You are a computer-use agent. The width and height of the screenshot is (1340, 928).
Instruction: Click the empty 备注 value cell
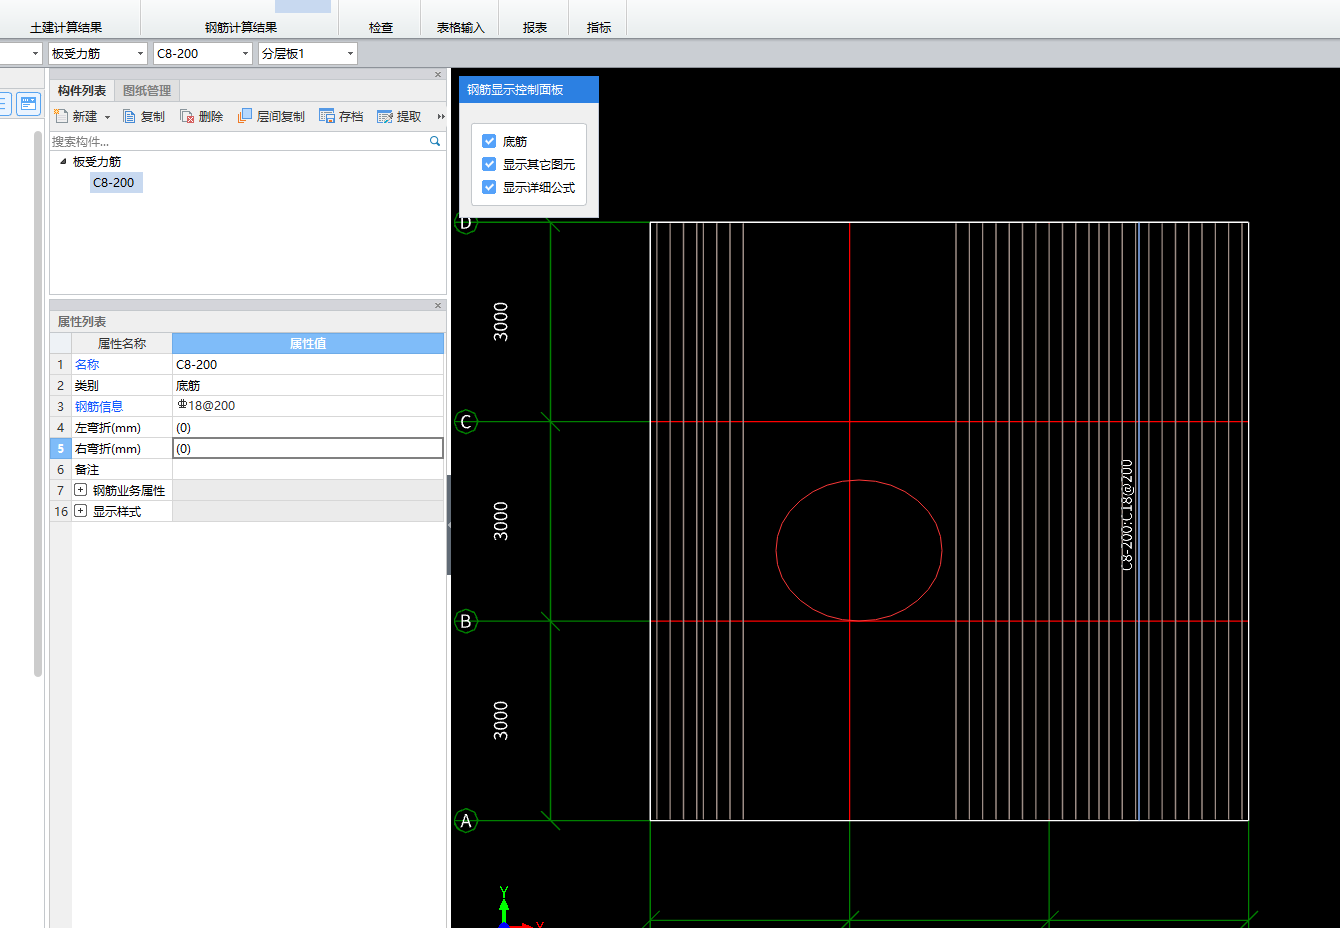308,469
